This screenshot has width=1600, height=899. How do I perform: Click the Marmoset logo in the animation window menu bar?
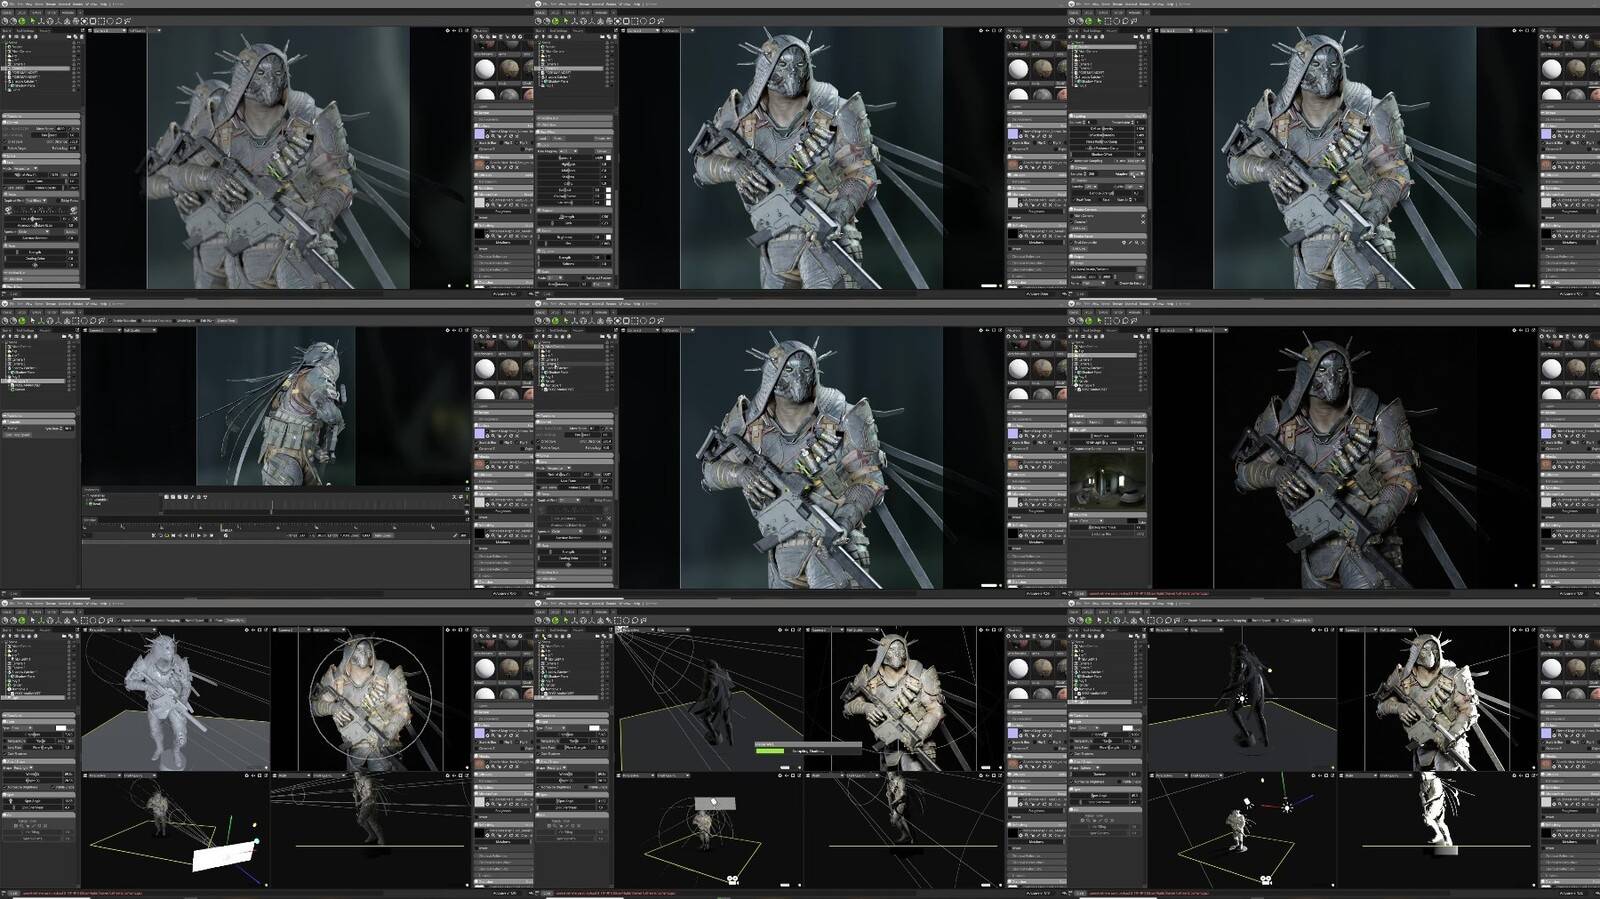point(5,303)
